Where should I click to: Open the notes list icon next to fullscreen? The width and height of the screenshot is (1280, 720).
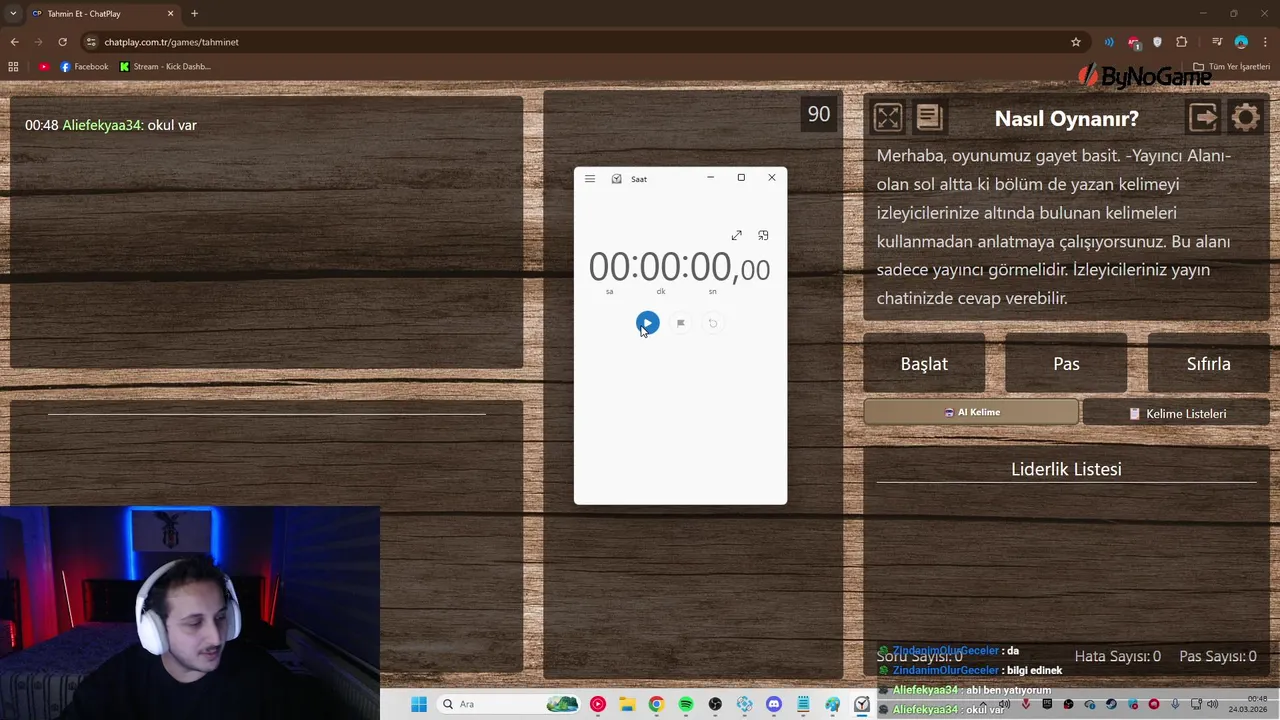point(929,118)
